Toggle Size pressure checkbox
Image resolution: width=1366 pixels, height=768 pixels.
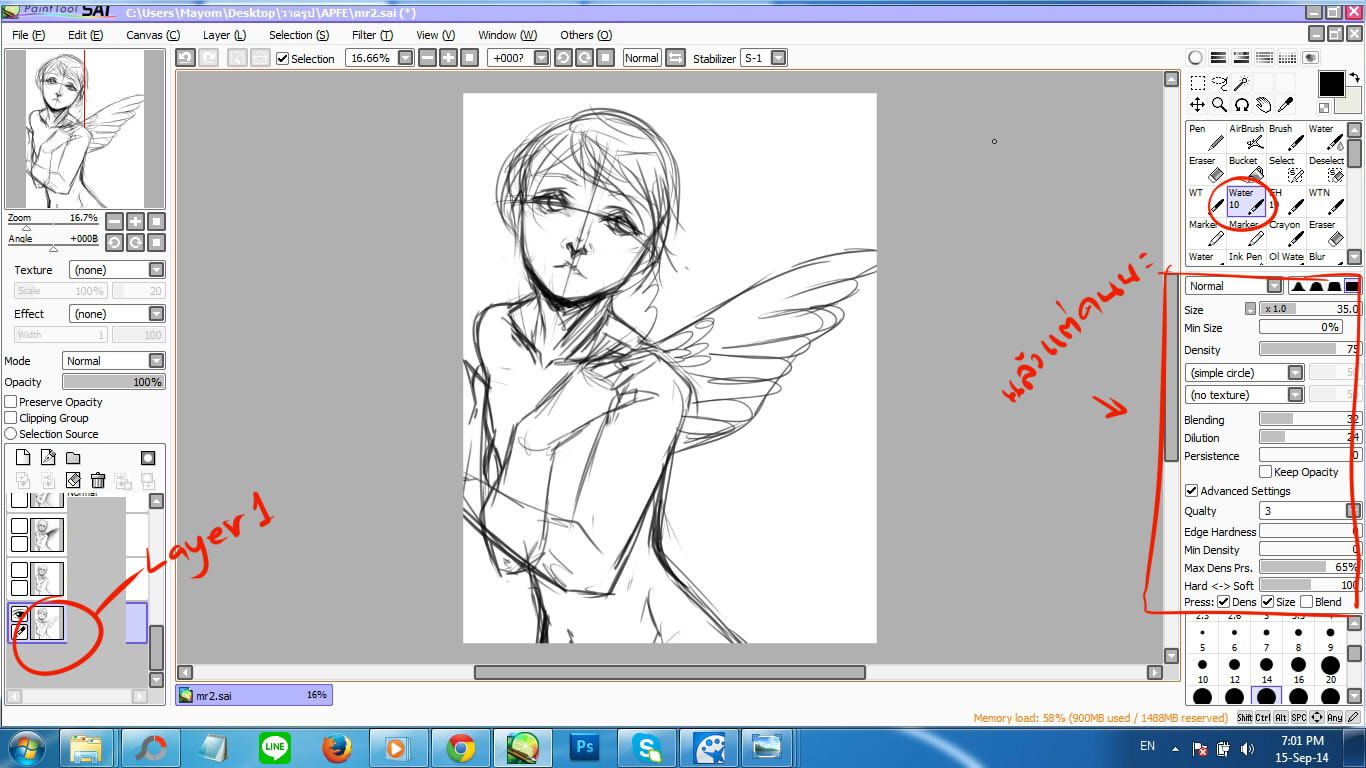(1267, 602)
